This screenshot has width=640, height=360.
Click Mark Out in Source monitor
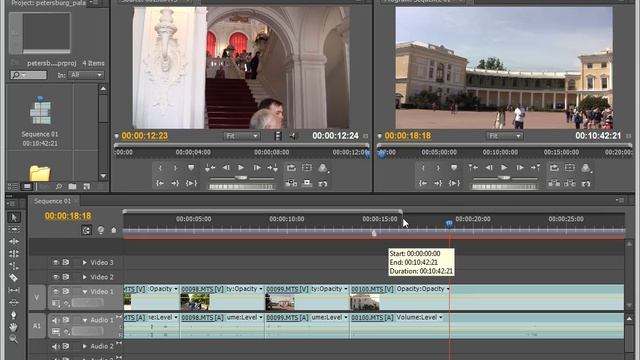[175, 168]
